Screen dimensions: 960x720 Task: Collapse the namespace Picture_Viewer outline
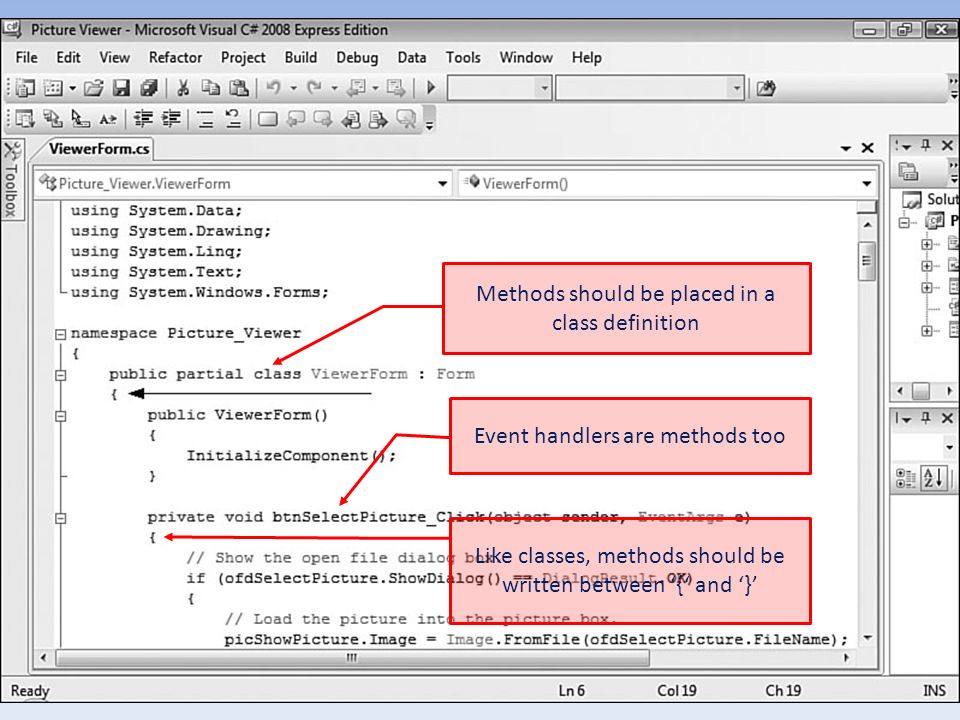[x=61, y=334]
